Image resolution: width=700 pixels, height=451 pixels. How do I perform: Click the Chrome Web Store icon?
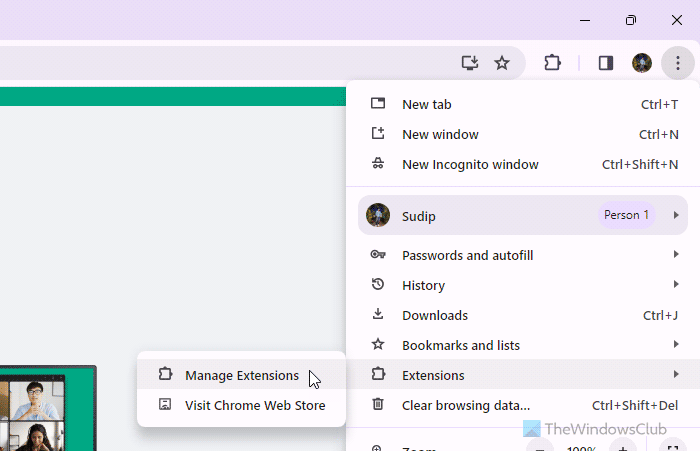click(165, 404)
